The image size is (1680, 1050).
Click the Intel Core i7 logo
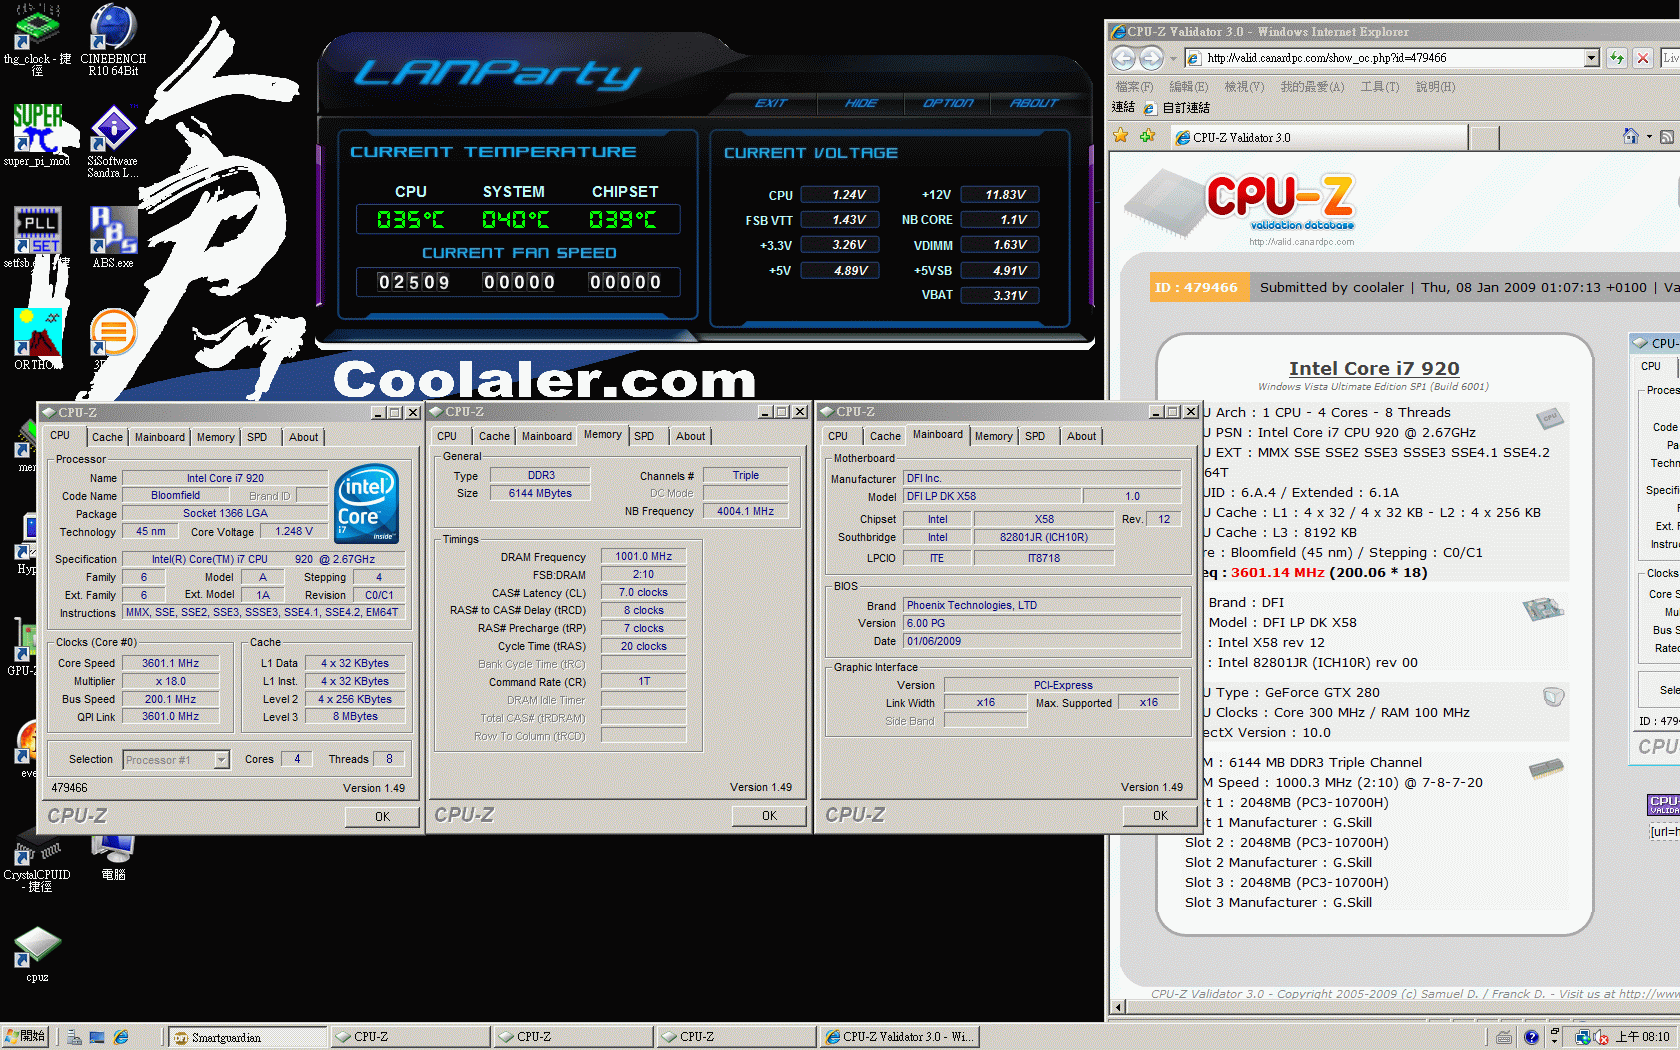366,503
